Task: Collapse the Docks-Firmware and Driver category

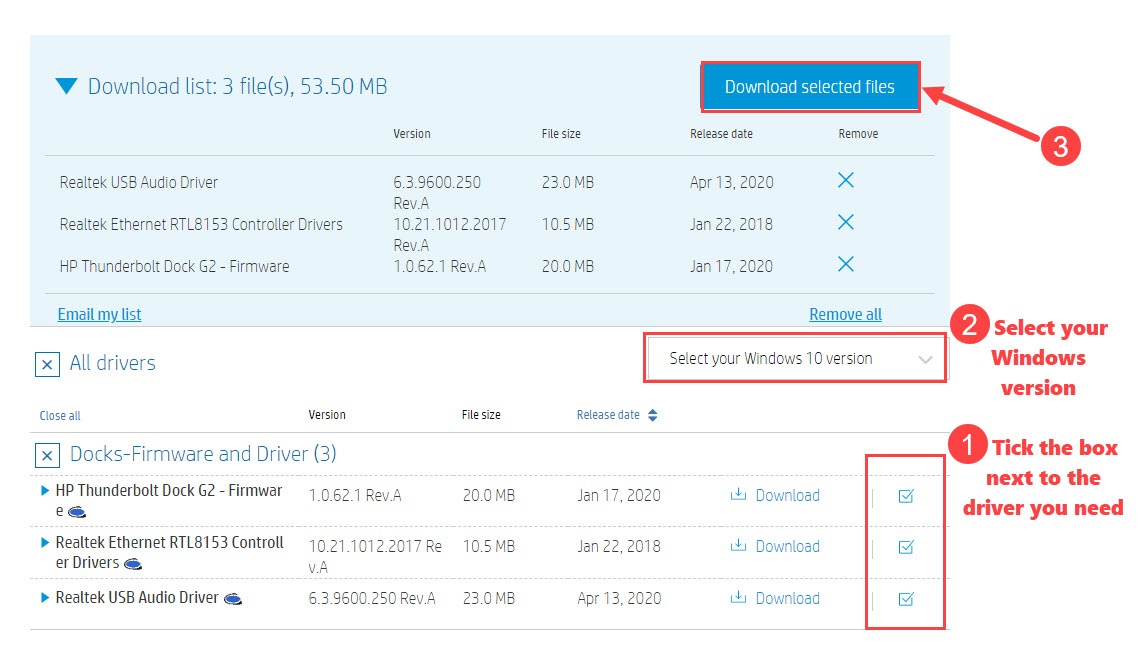Action: [x=47, y=456]
